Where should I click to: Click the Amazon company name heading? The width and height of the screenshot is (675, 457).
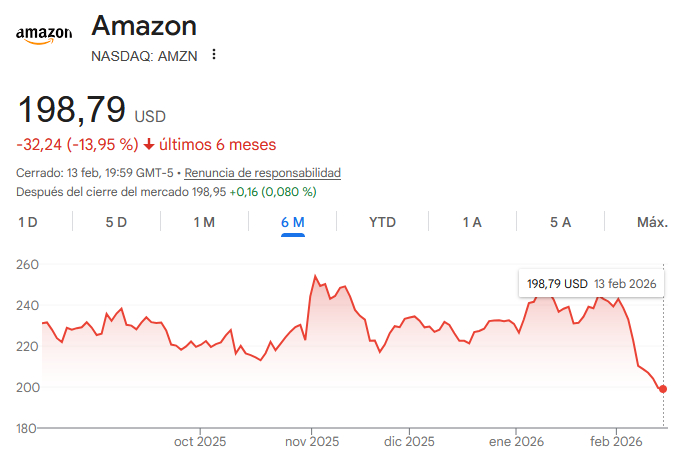pos(144,26)
